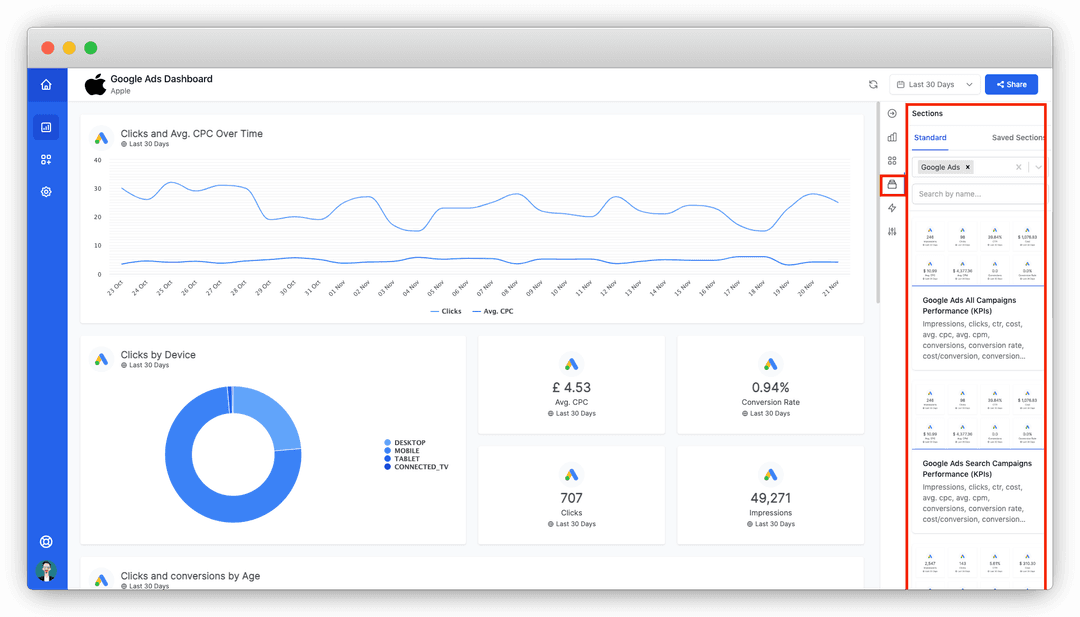Screen dimensions: 1080x617
Task: Open the lightning bolt icon in right toolbar
Action: (x=892, y=208)
